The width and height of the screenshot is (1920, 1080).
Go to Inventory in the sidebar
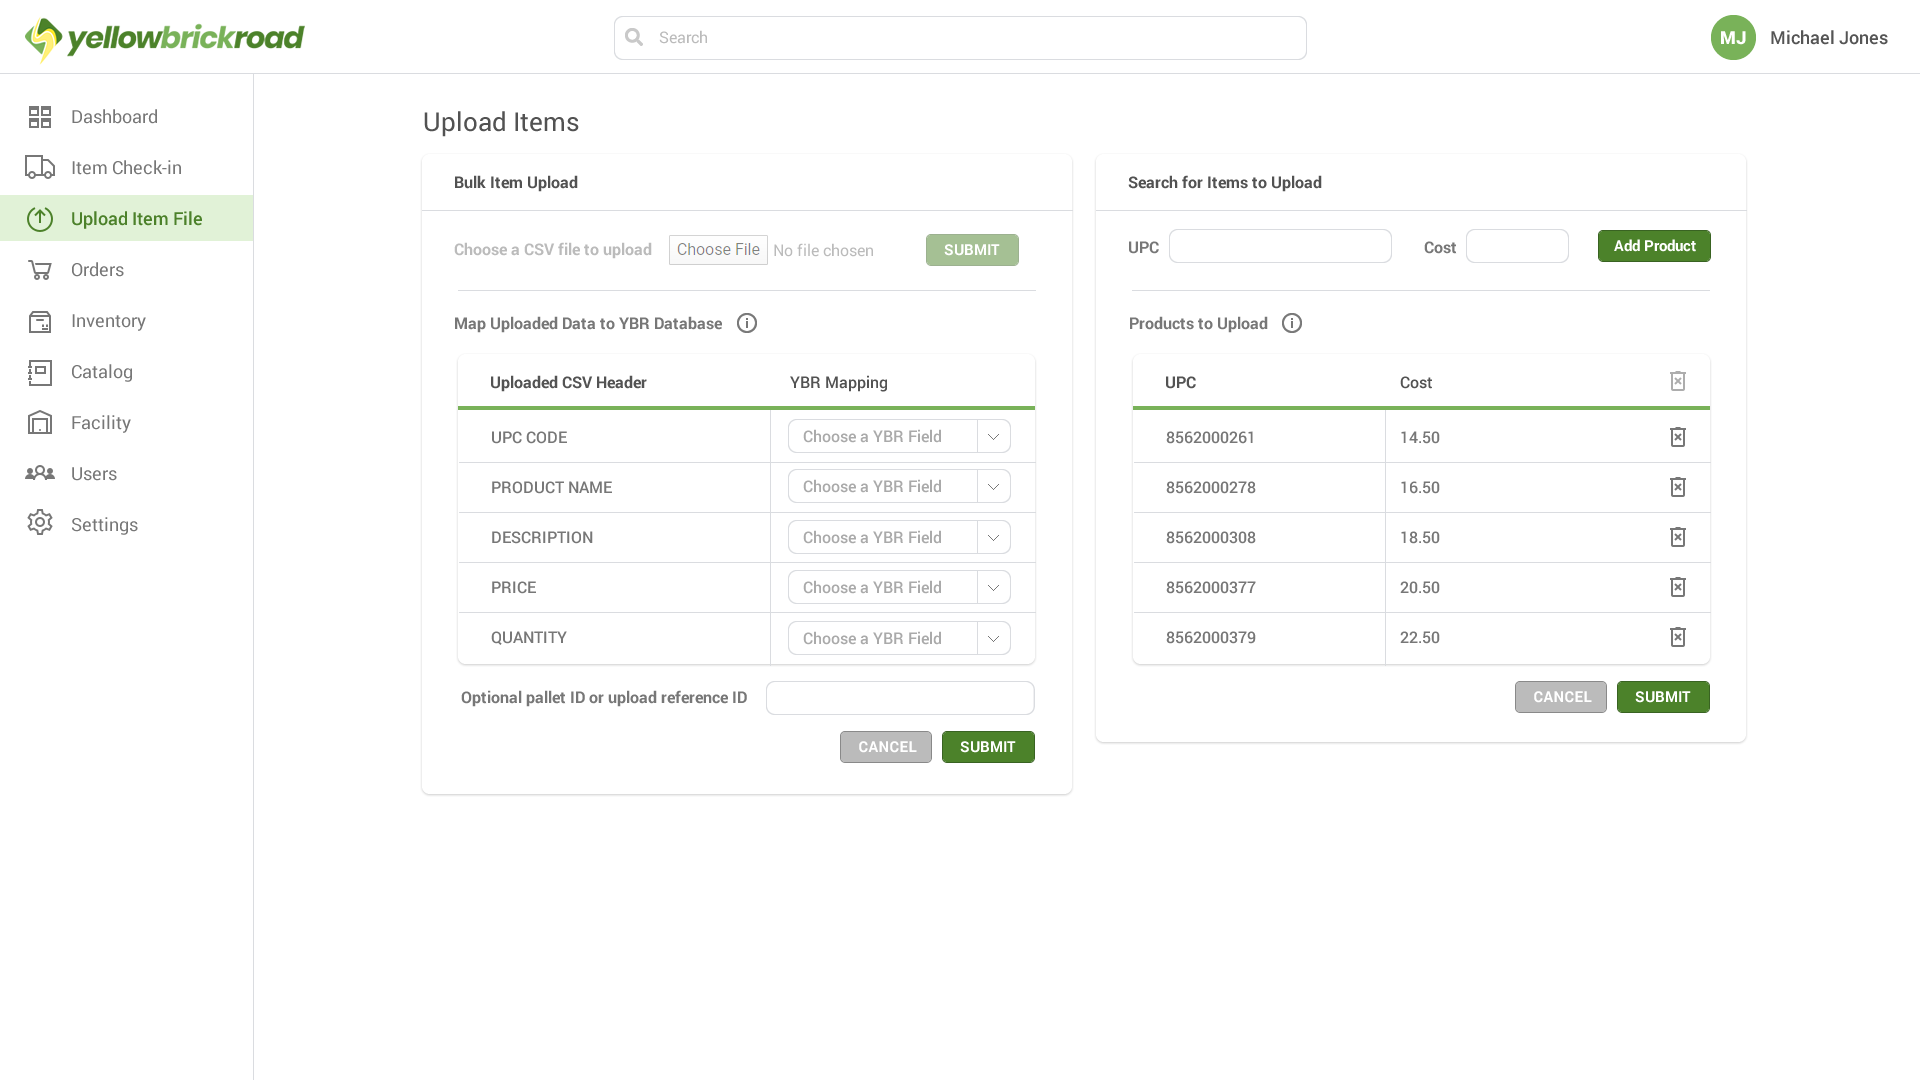coord(108,321)
